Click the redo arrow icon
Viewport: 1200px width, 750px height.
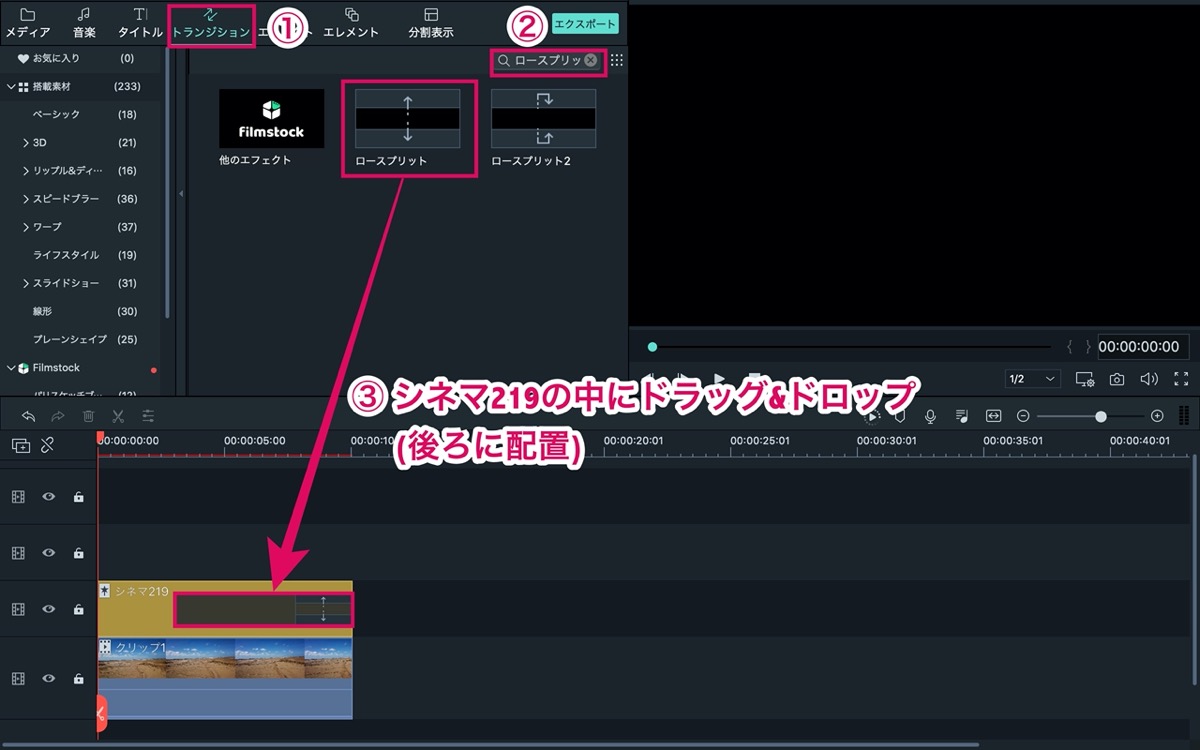[58, 416]
